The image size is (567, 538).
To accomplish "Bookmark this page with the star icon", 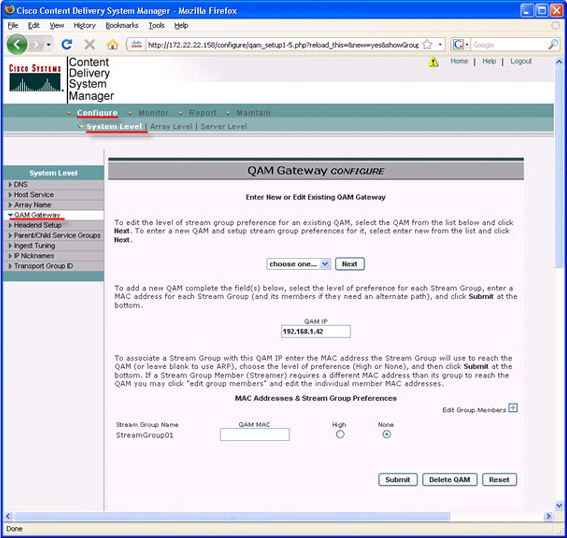I will click(x=427, y=45).
